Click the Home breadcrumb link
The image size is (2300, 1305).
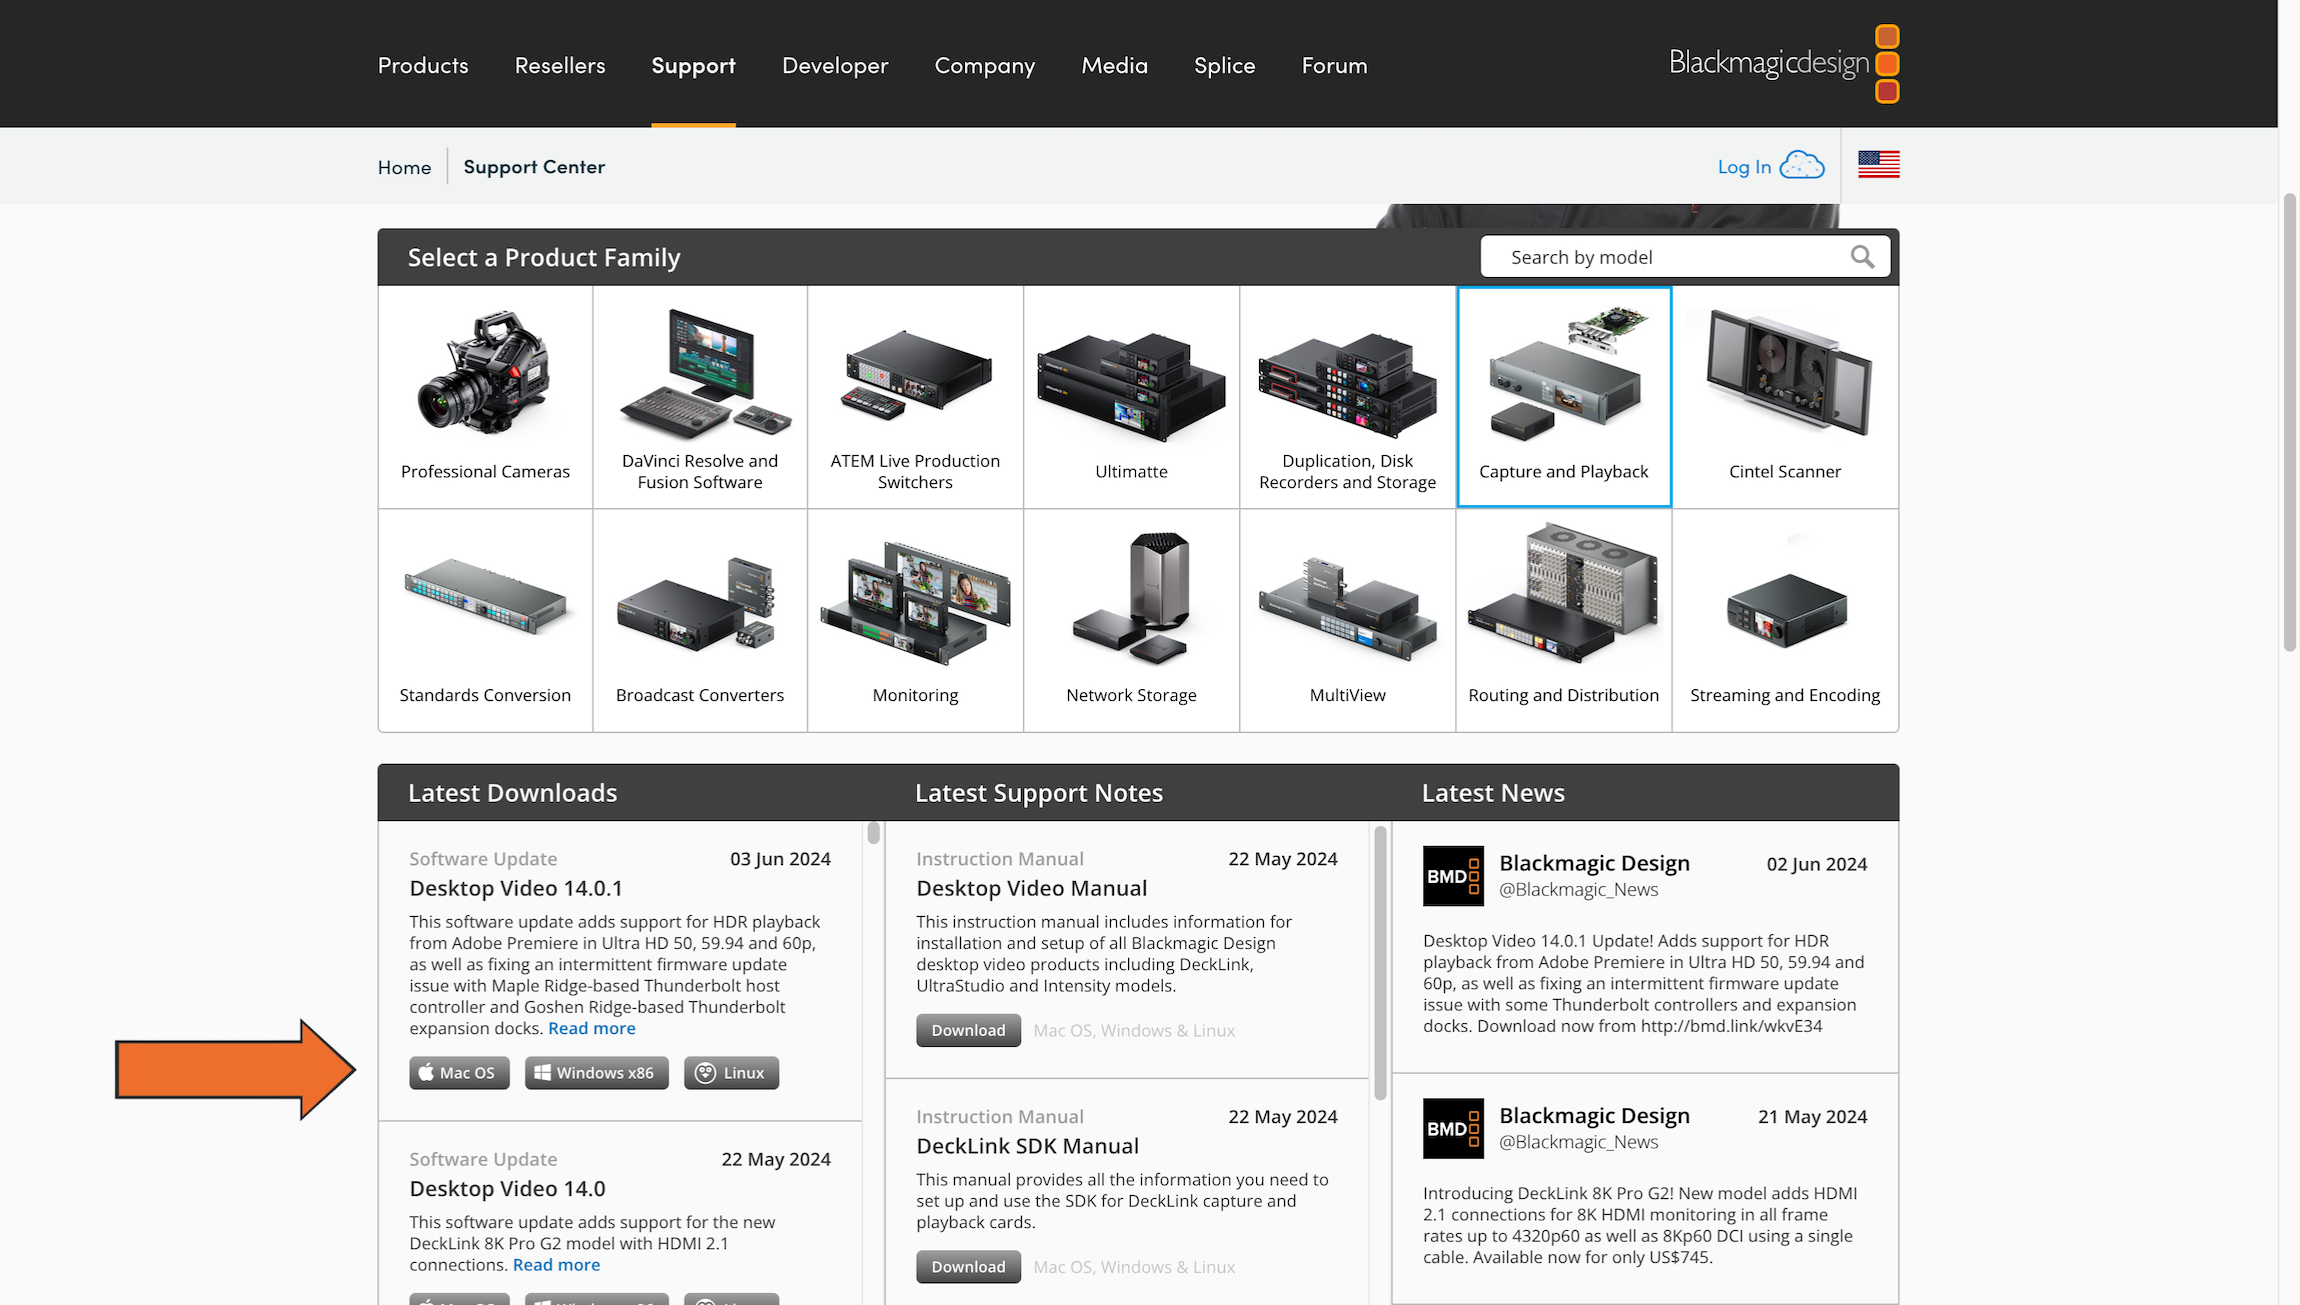(x=404, y=166)
